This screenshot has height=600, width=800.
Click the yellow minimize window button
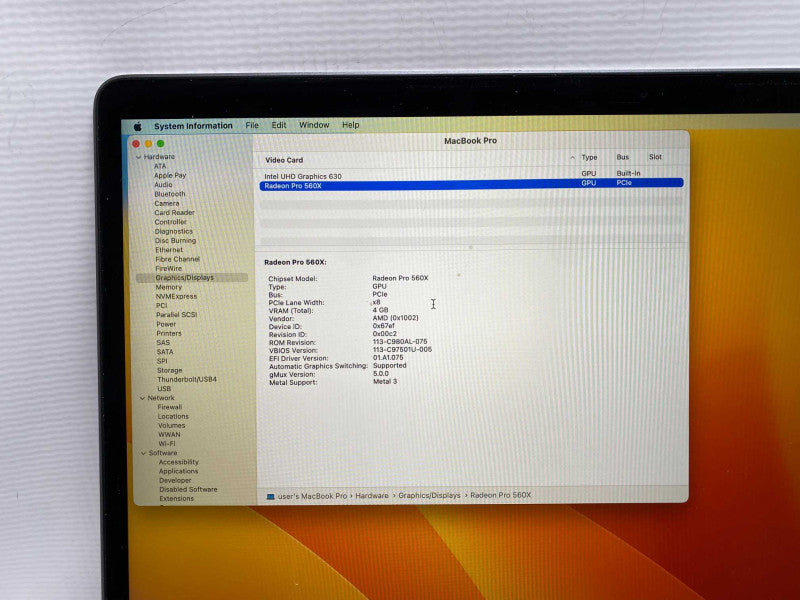[148, 144]
